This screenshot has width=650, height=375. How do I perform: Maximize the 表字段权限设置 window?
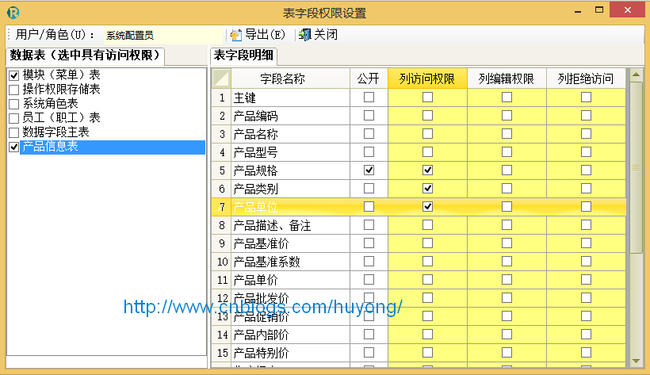[599, 10]
